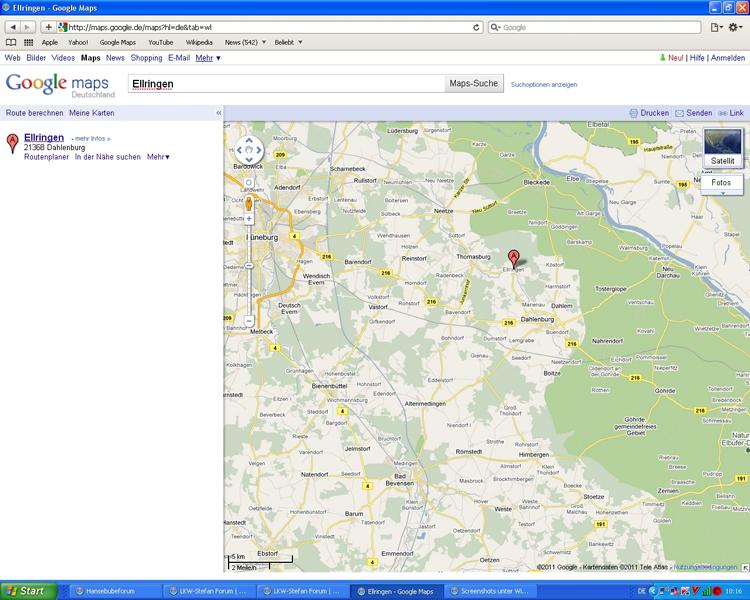Image resolution: width=750 pixels, height=600 pixels.
Task: Open Top Sites grid icon
Action: 29,42
